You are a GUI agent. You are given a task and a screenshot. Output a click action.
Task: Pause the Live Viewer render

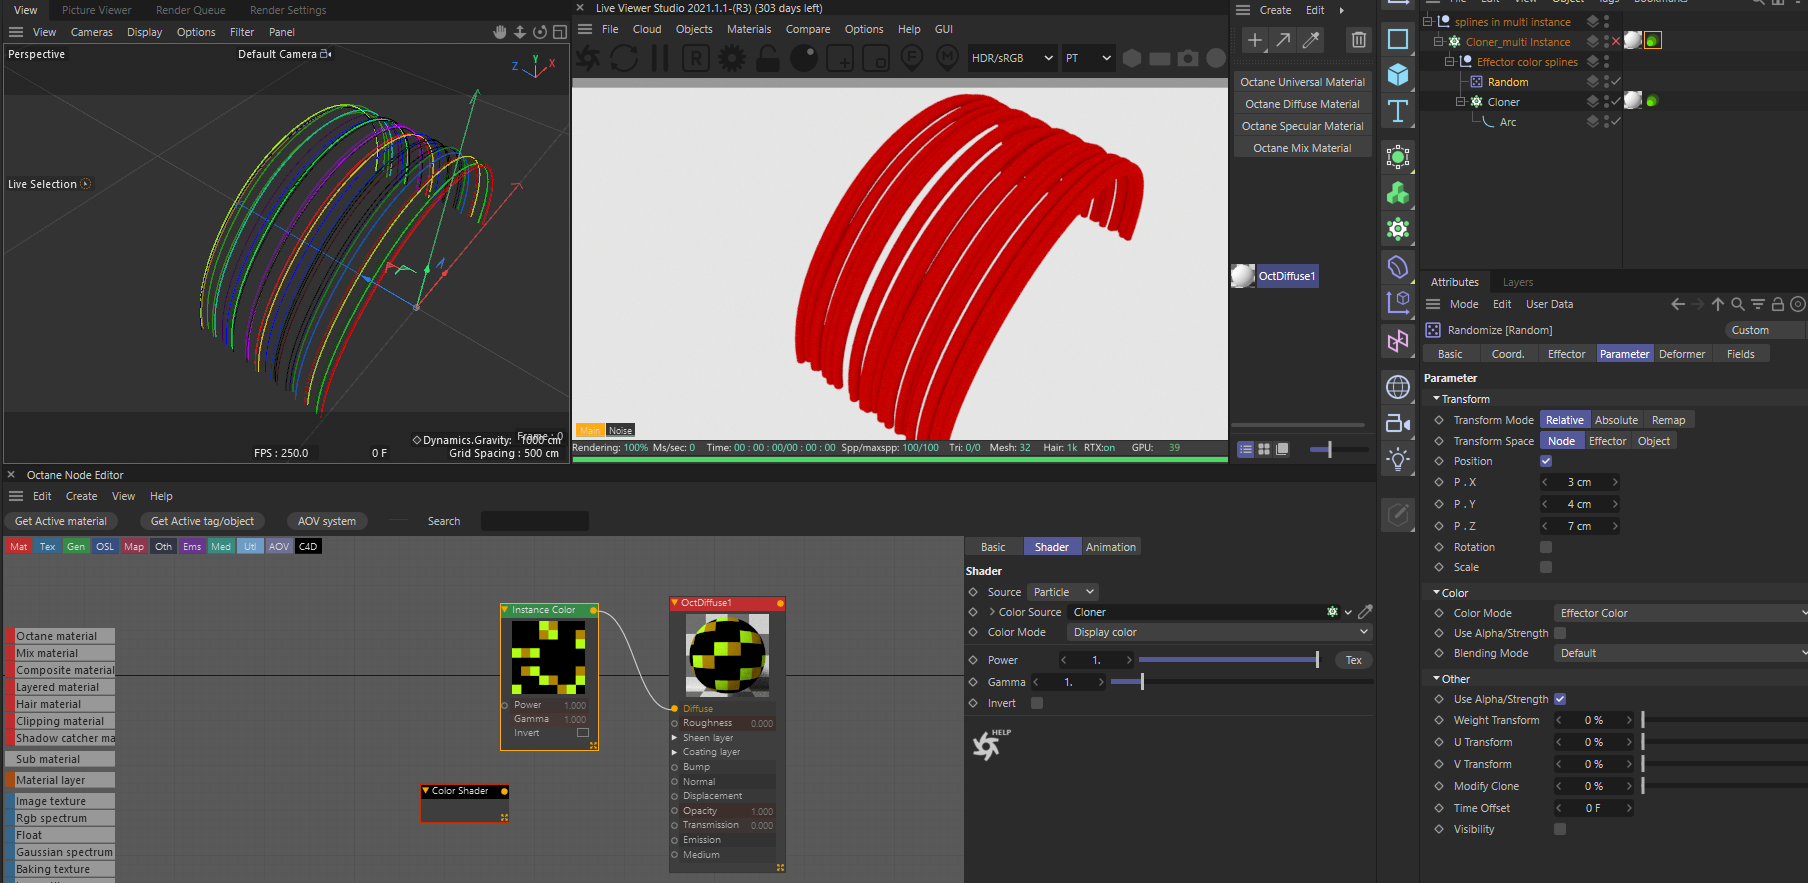pyautogui.click(x=660, y=58)
